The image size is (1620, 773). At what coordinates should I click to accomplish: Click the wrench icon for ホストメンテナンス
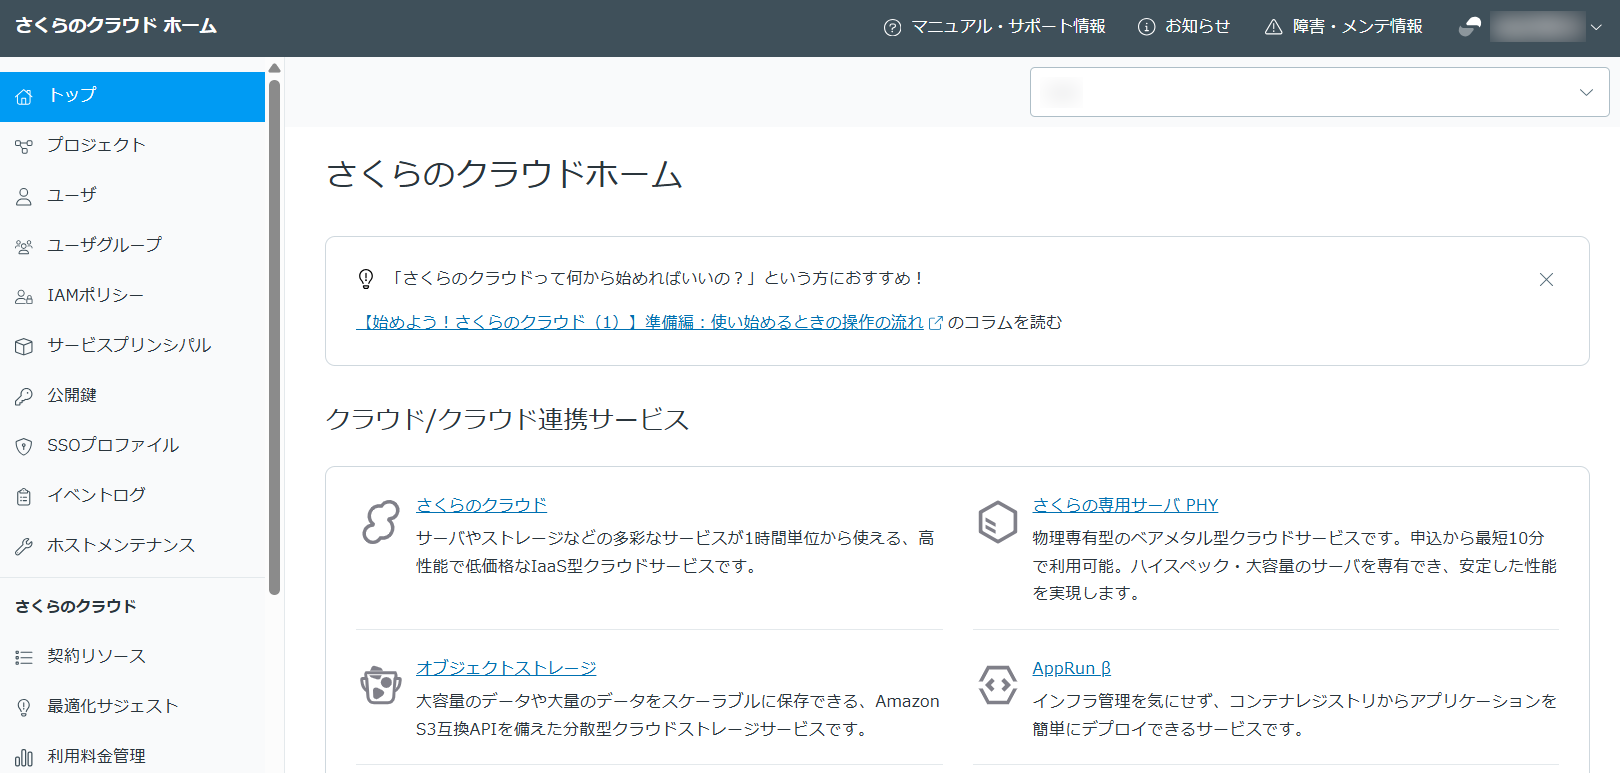point(24,547)
